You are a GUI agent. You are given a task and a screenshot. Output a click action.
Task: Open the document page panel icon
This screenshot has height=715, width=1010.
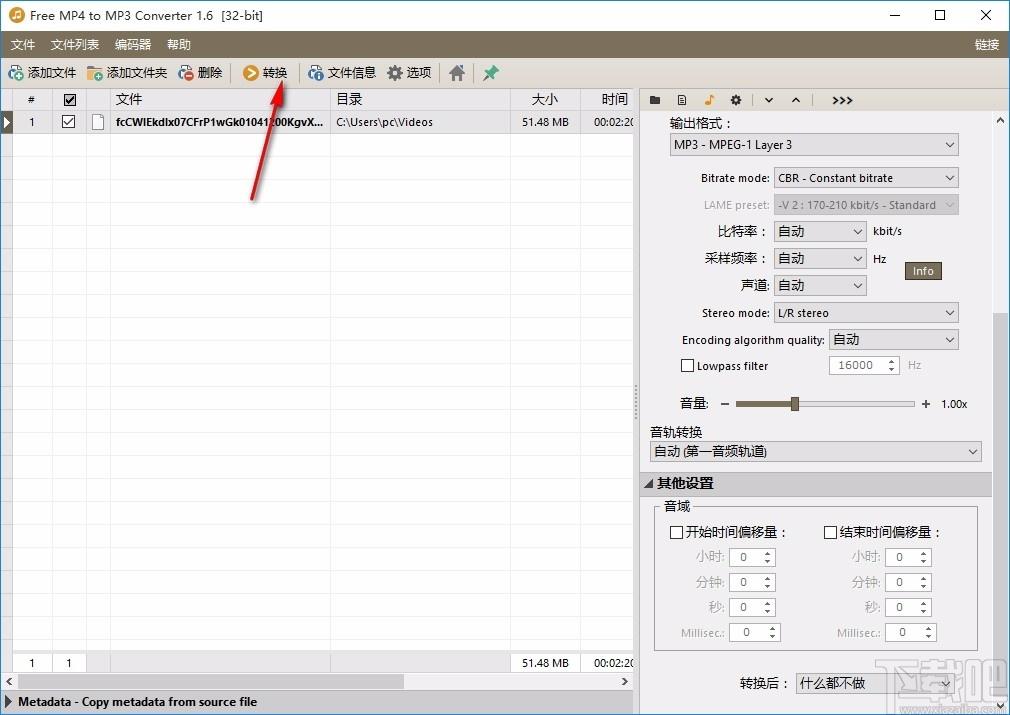pyautogui.click(x=682, y=100)
